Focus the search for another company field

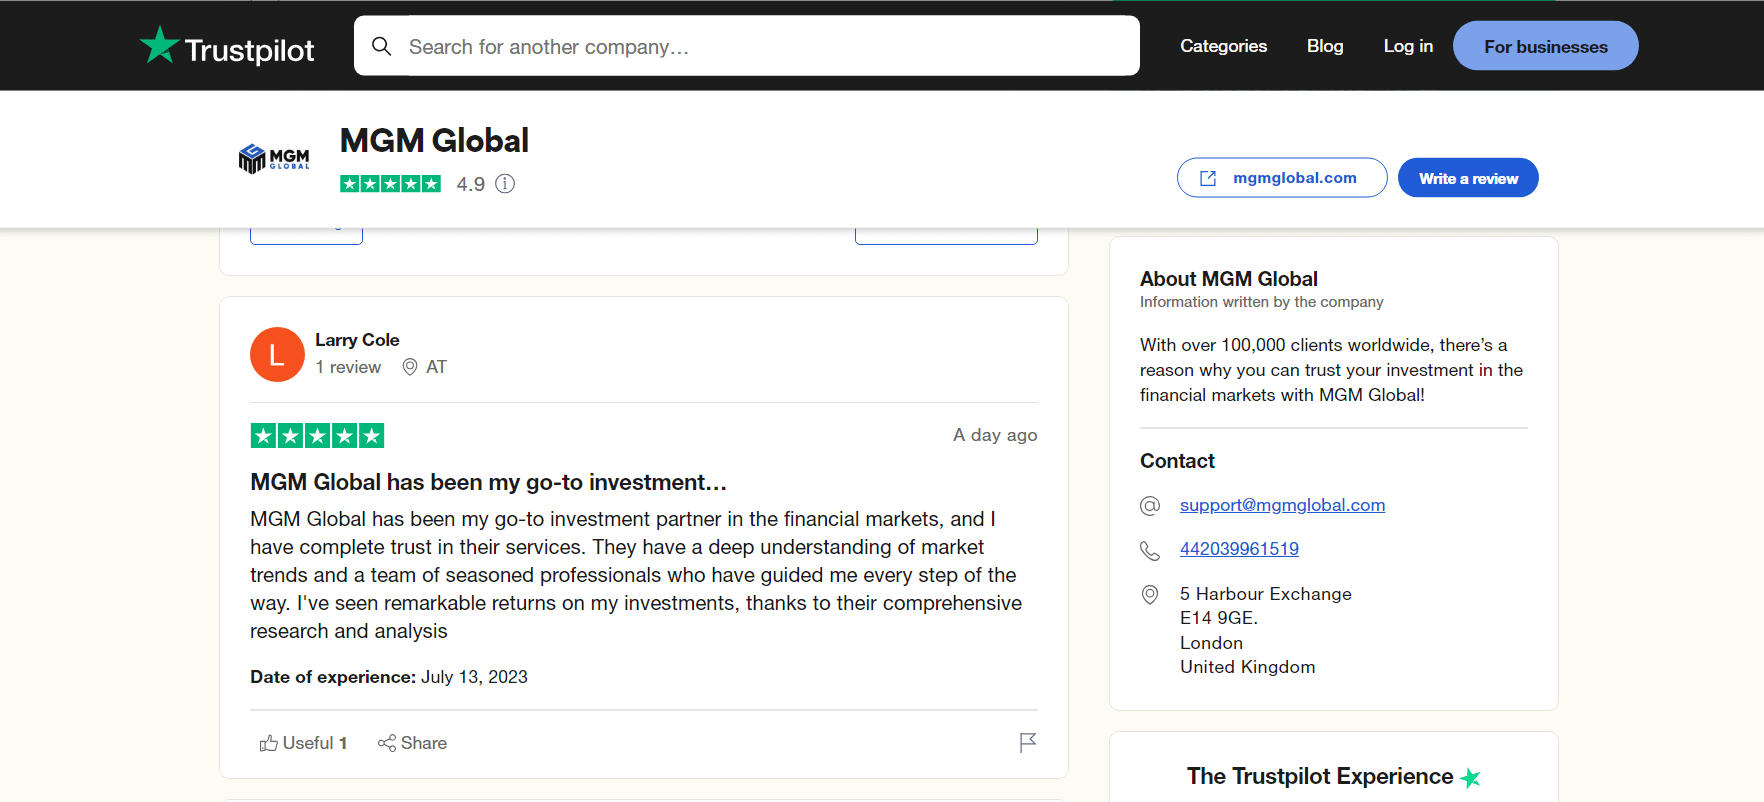[x=746, y=46]
